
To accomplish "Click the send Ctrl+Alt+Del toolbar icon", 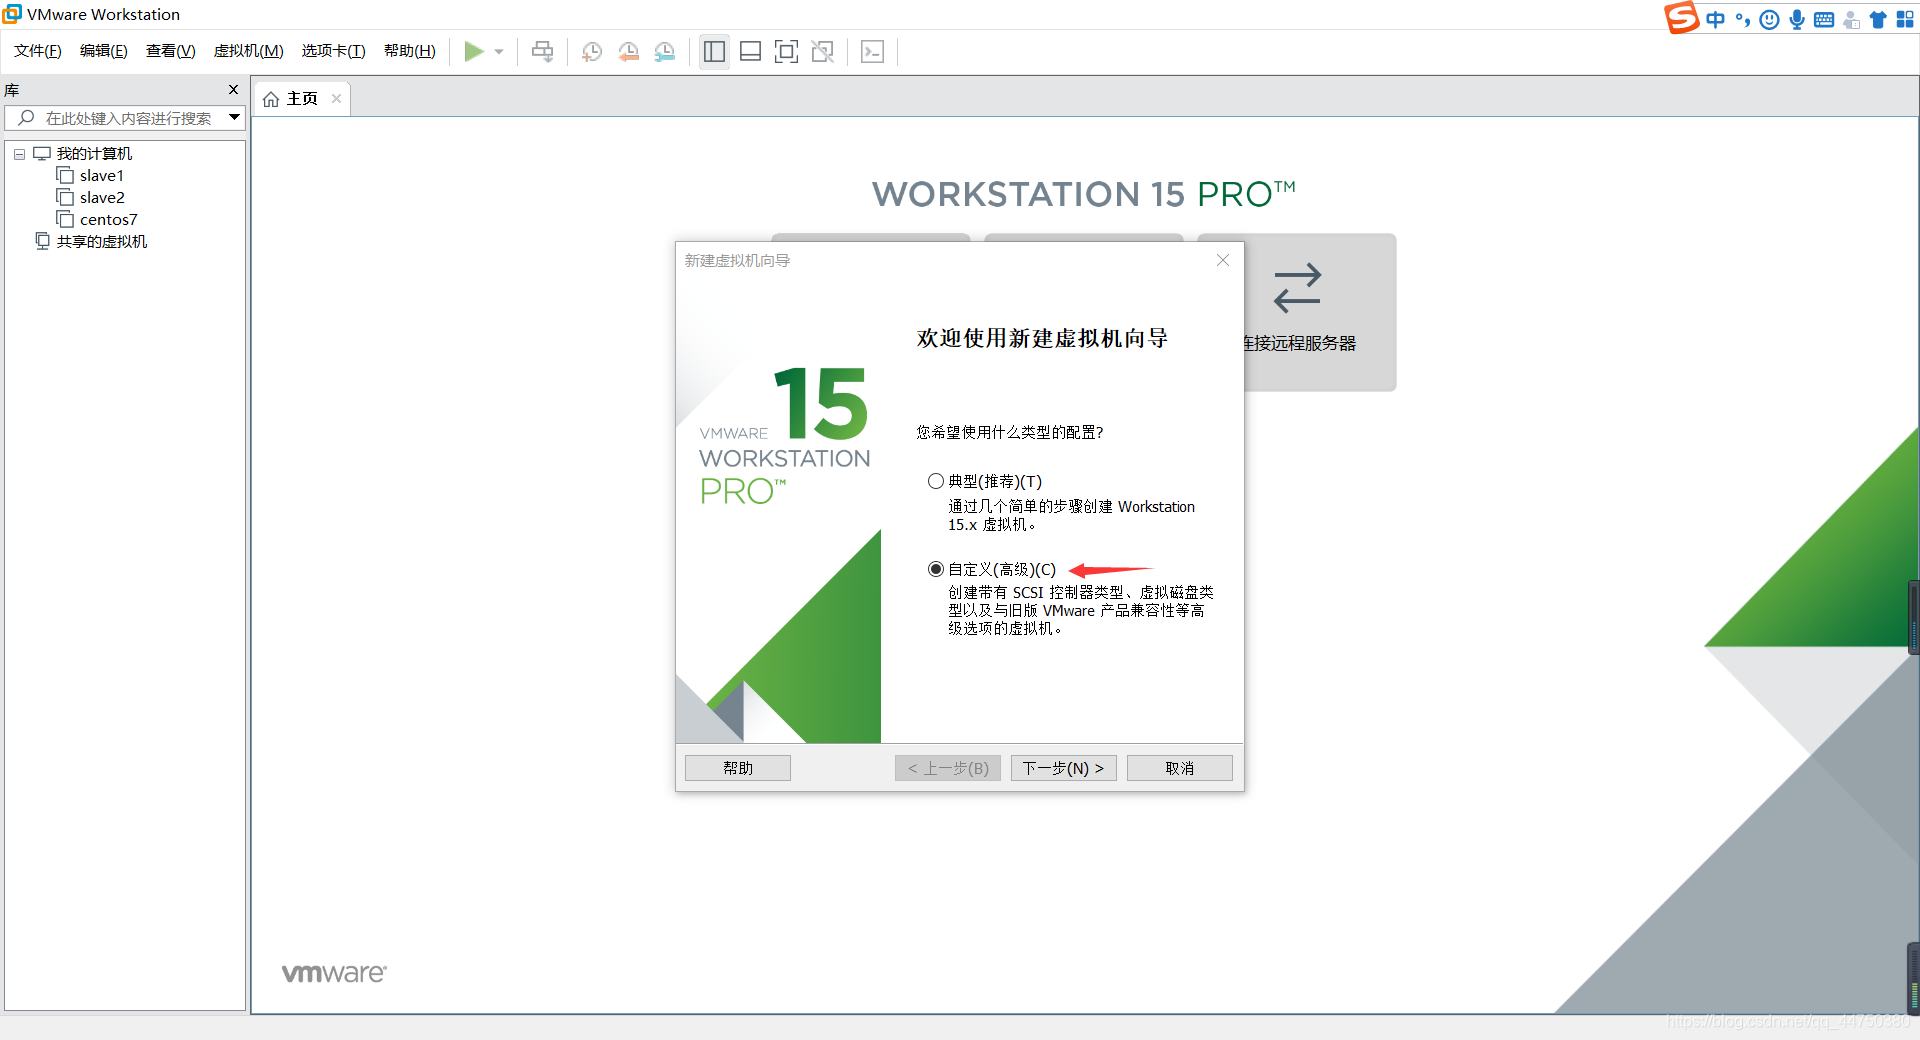I will tap(543, 52).
